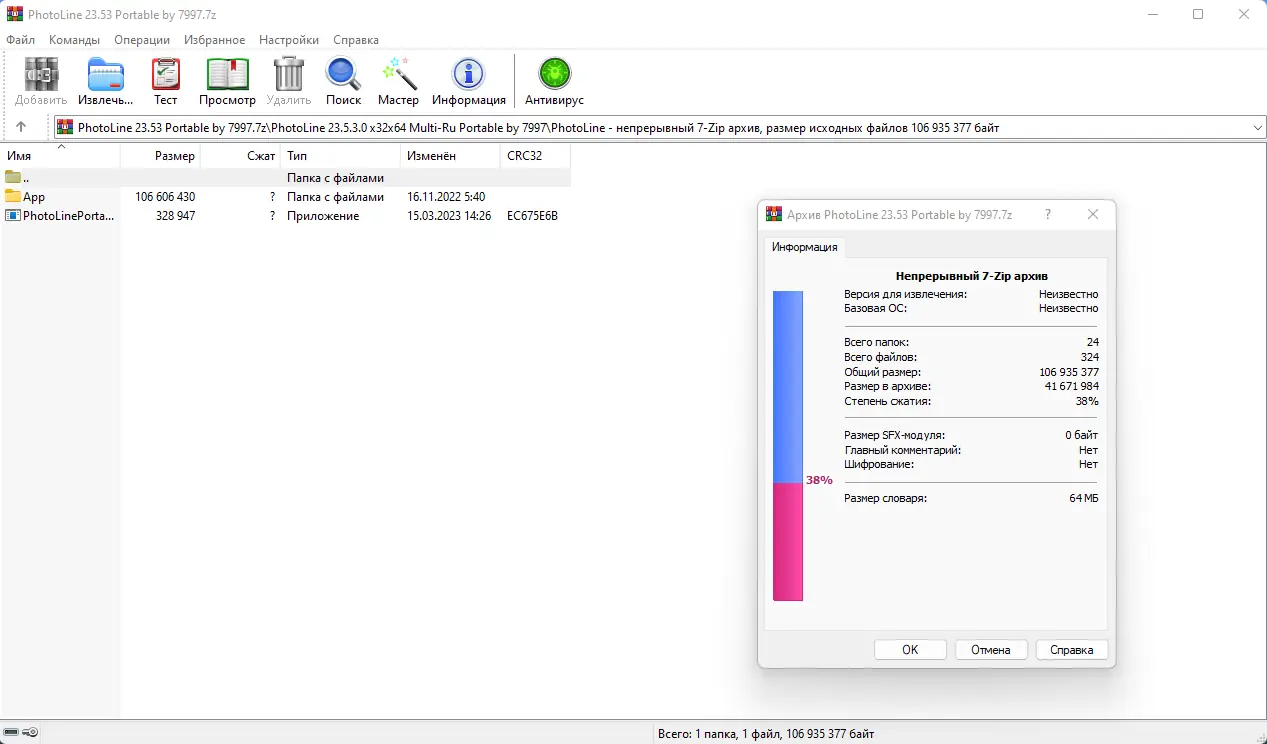Open the Операции menu
Image resolution: width=1267 pixels, height=744 pixels.
tap(142, 40)
